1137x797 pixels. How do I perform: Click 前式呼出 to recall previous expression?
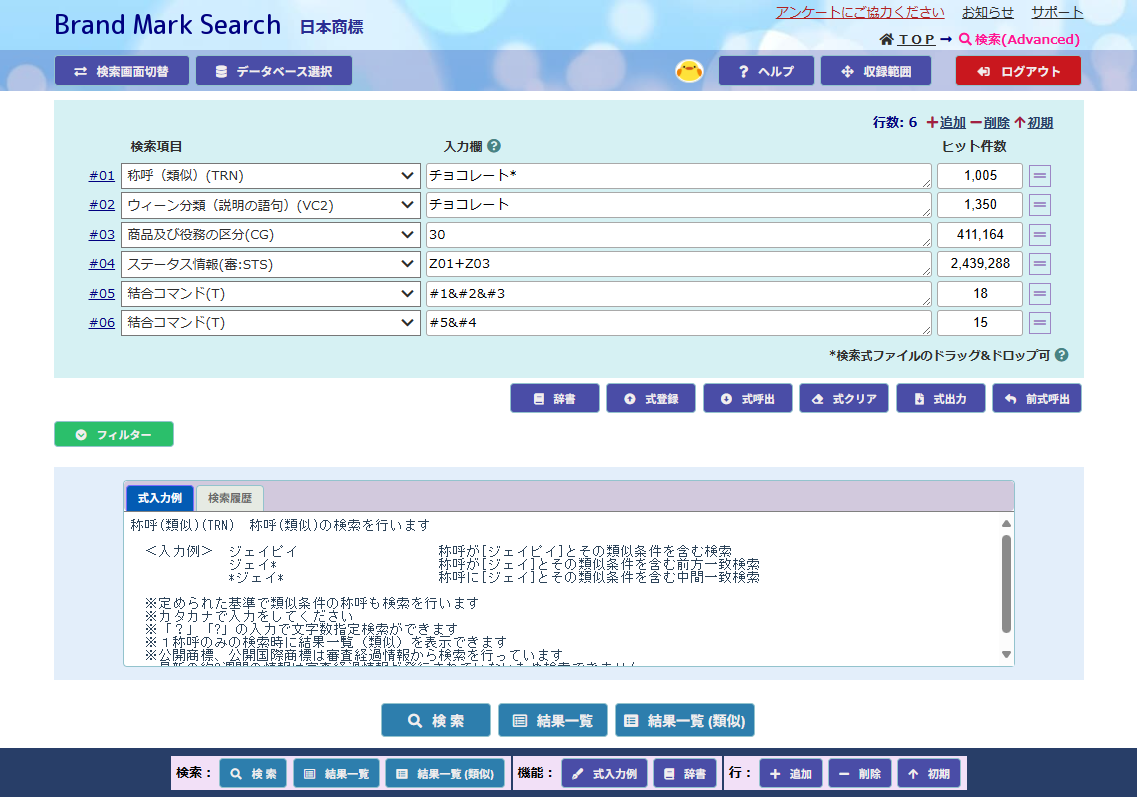tap(1037, 398)
